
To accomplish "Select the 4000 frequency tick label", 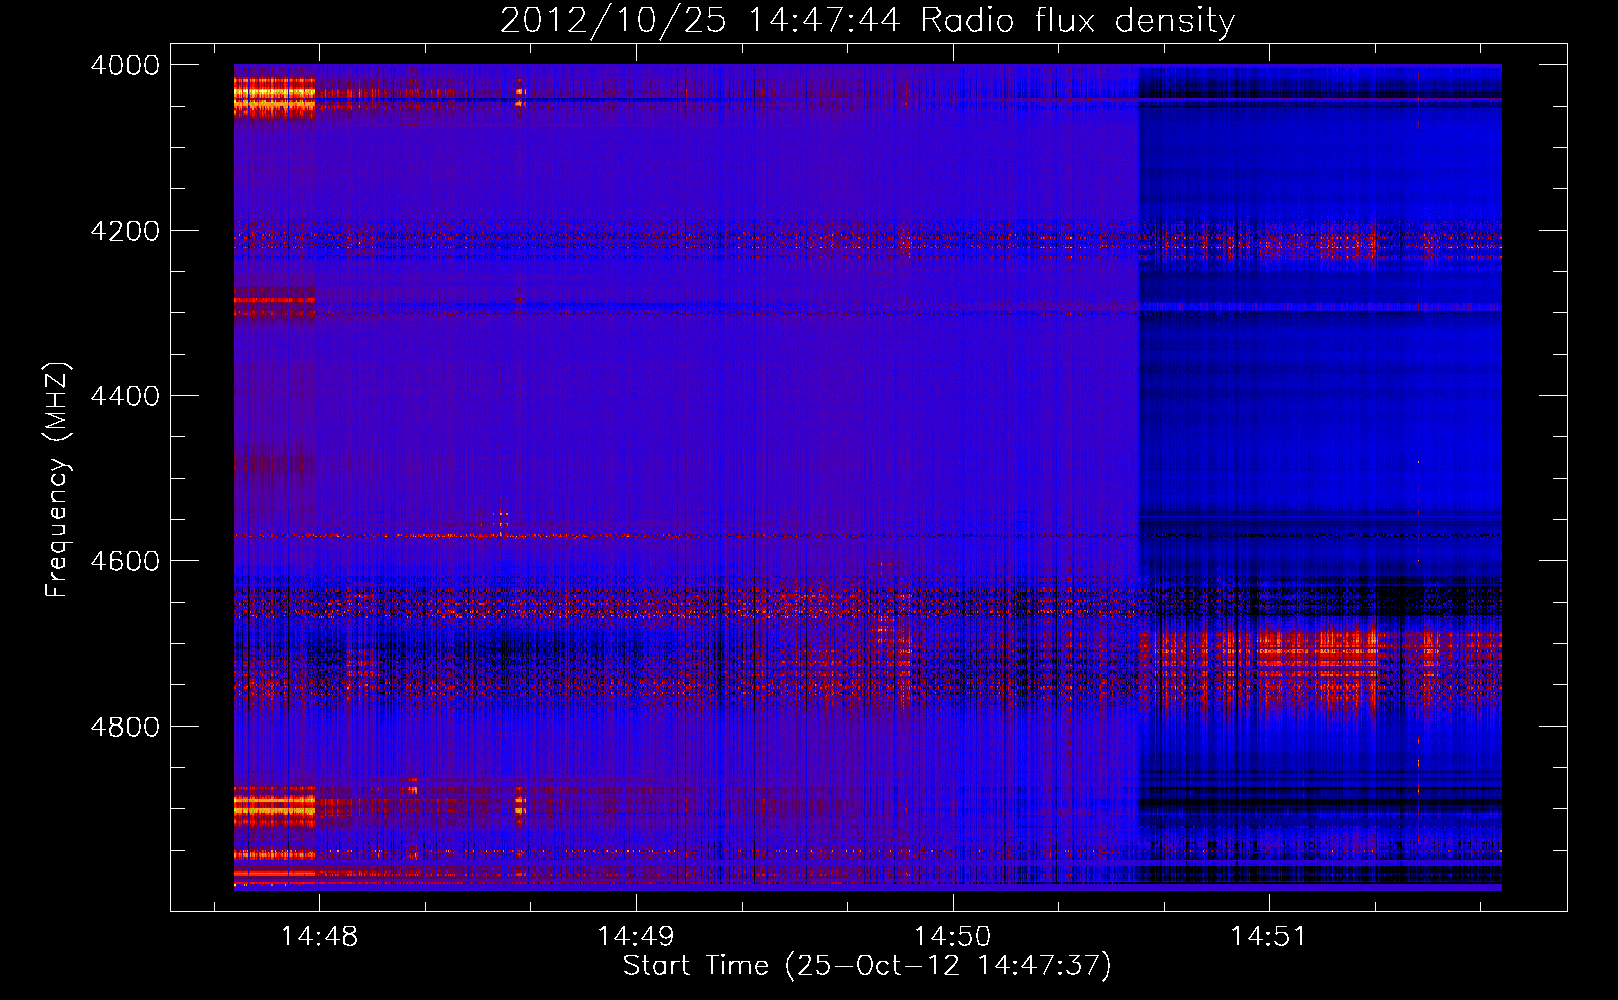I will click(125, 65).
